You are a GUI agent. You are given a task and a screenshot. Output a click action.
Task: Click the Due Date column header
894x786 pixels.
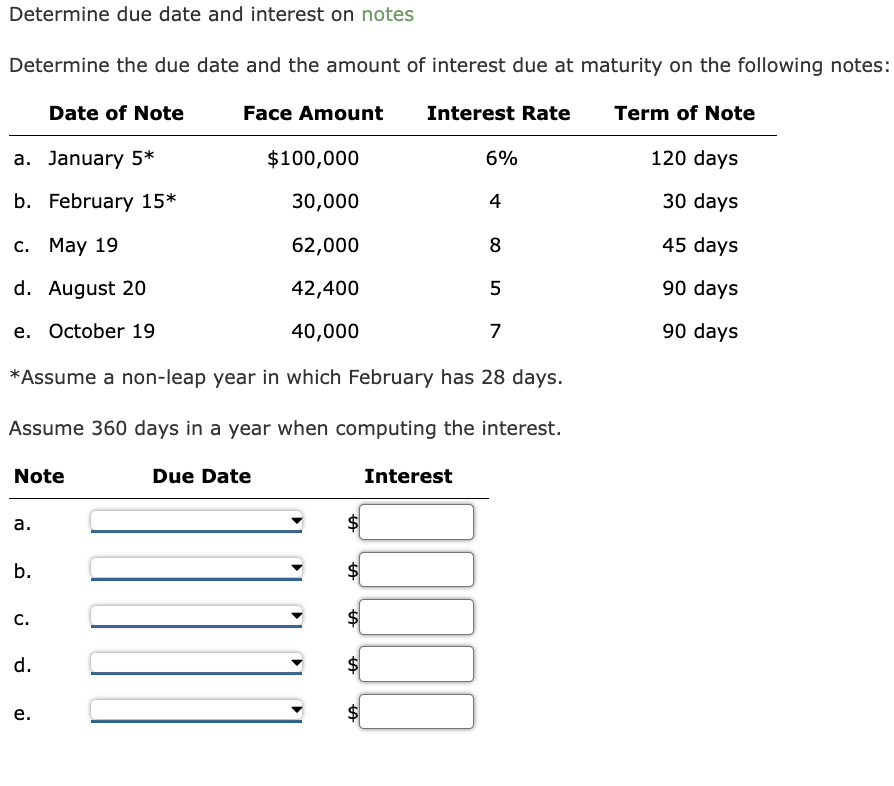point(200,476)
